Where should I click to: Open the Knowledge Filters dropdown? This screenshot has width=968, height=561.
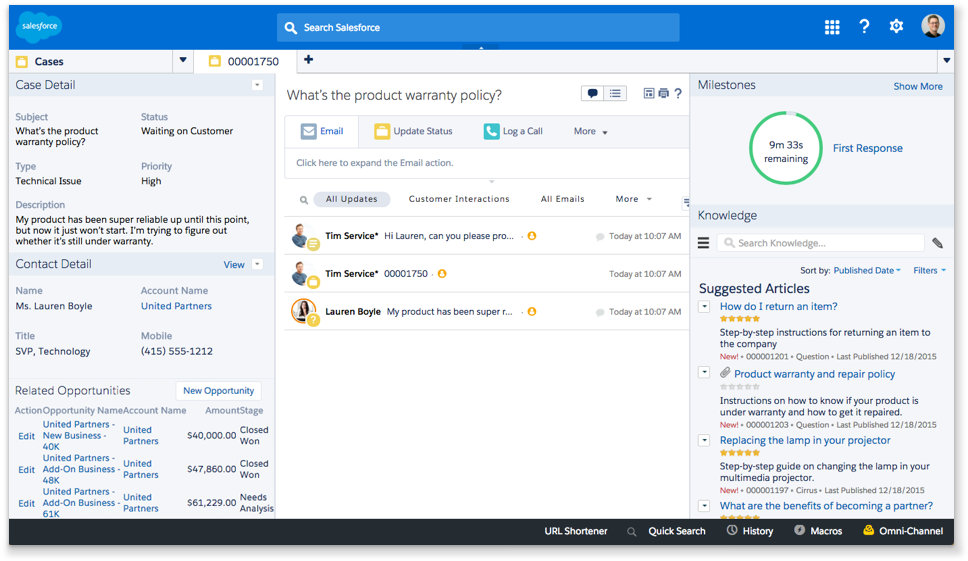[929, 270]
